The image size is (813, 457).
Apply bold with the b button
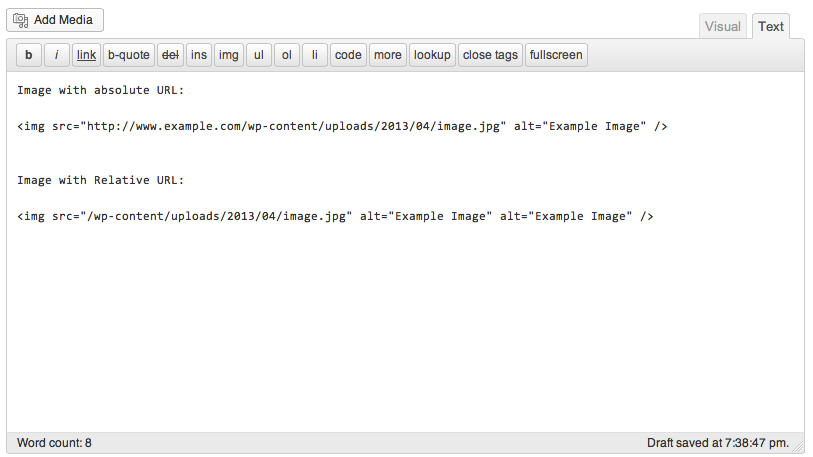coord(29,55)
